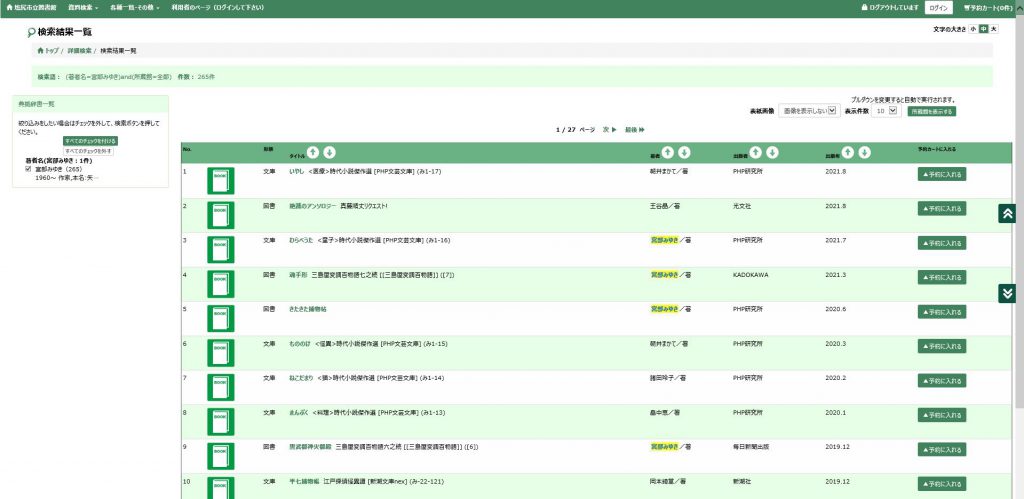1024x499 pixels.
Task: Open title link ねこだまり in row 7
Action: tap(300, 378)
